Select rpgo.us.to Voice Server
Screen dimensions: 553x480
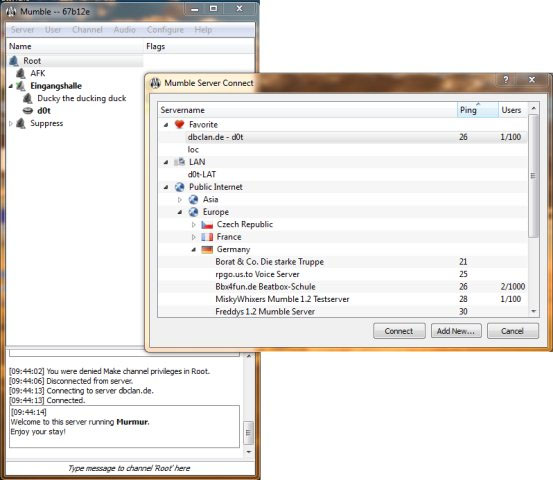point(343,274)
